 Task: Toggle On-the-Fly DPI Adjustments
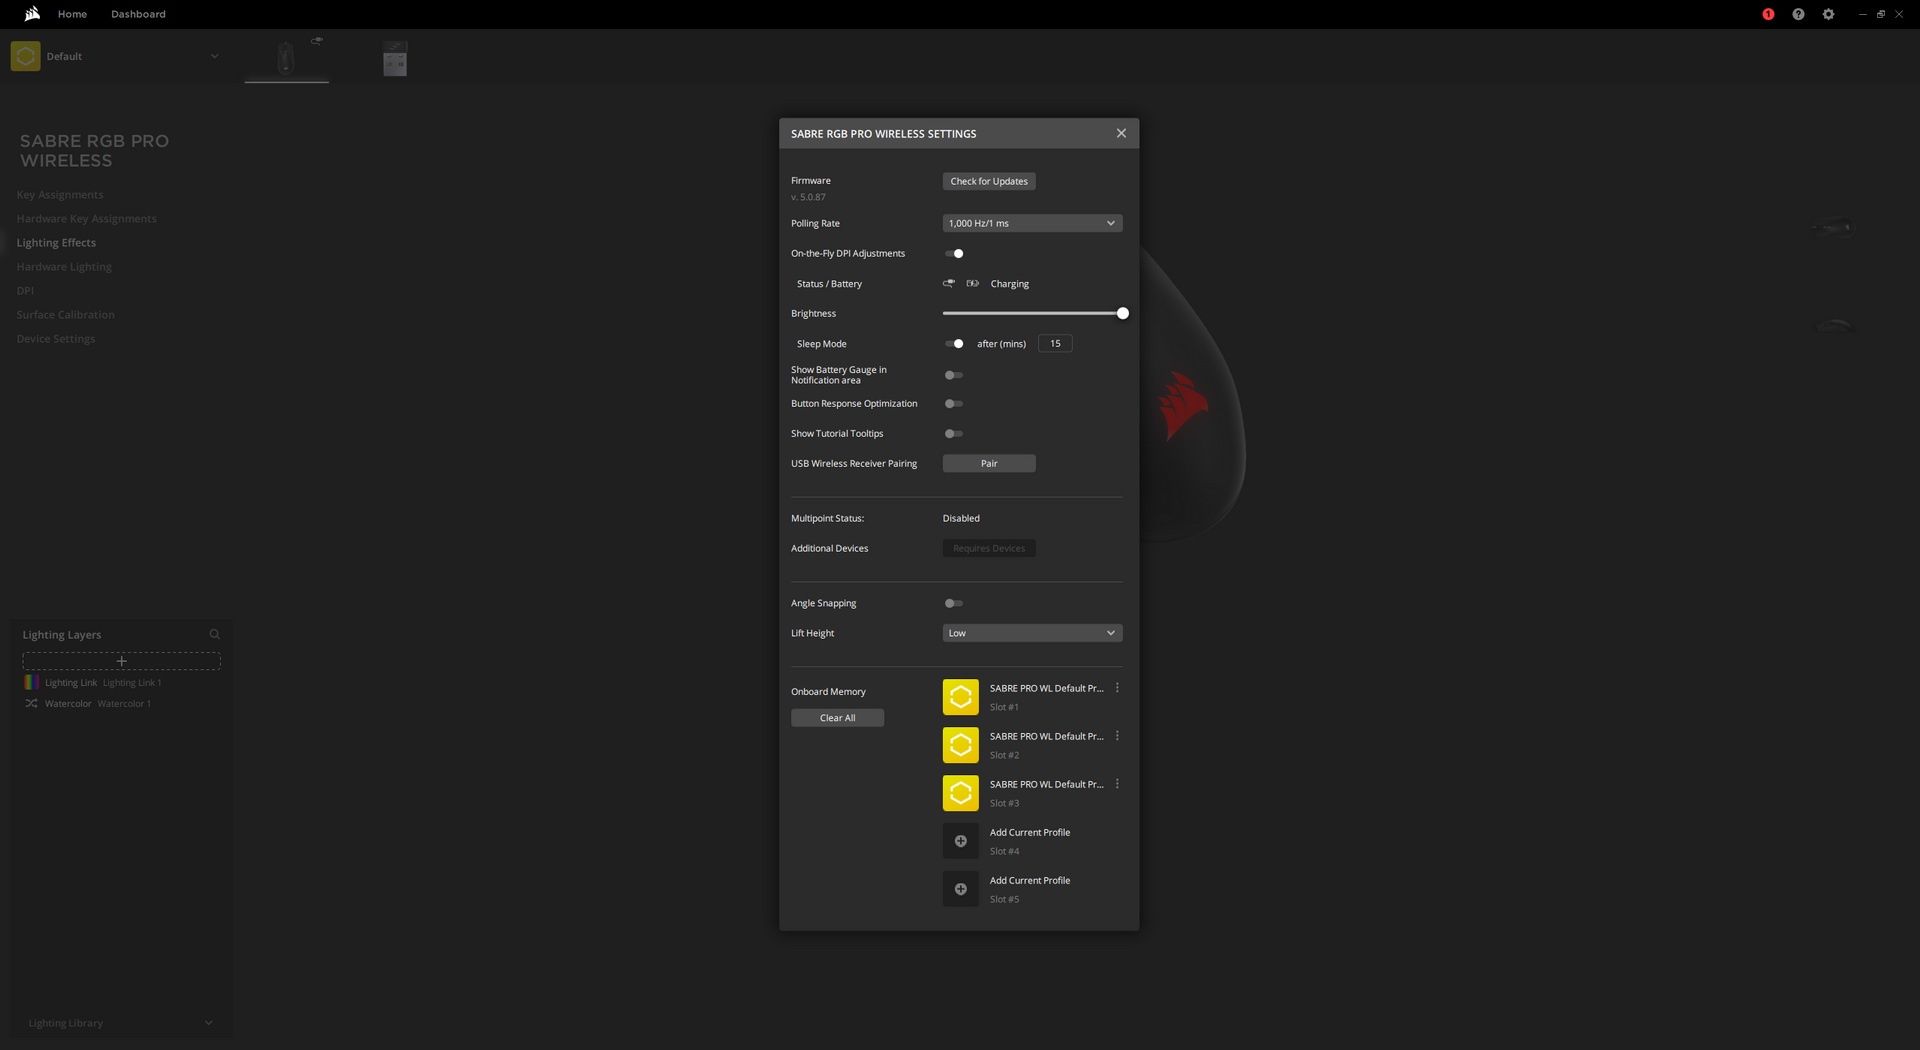[954, 253]
